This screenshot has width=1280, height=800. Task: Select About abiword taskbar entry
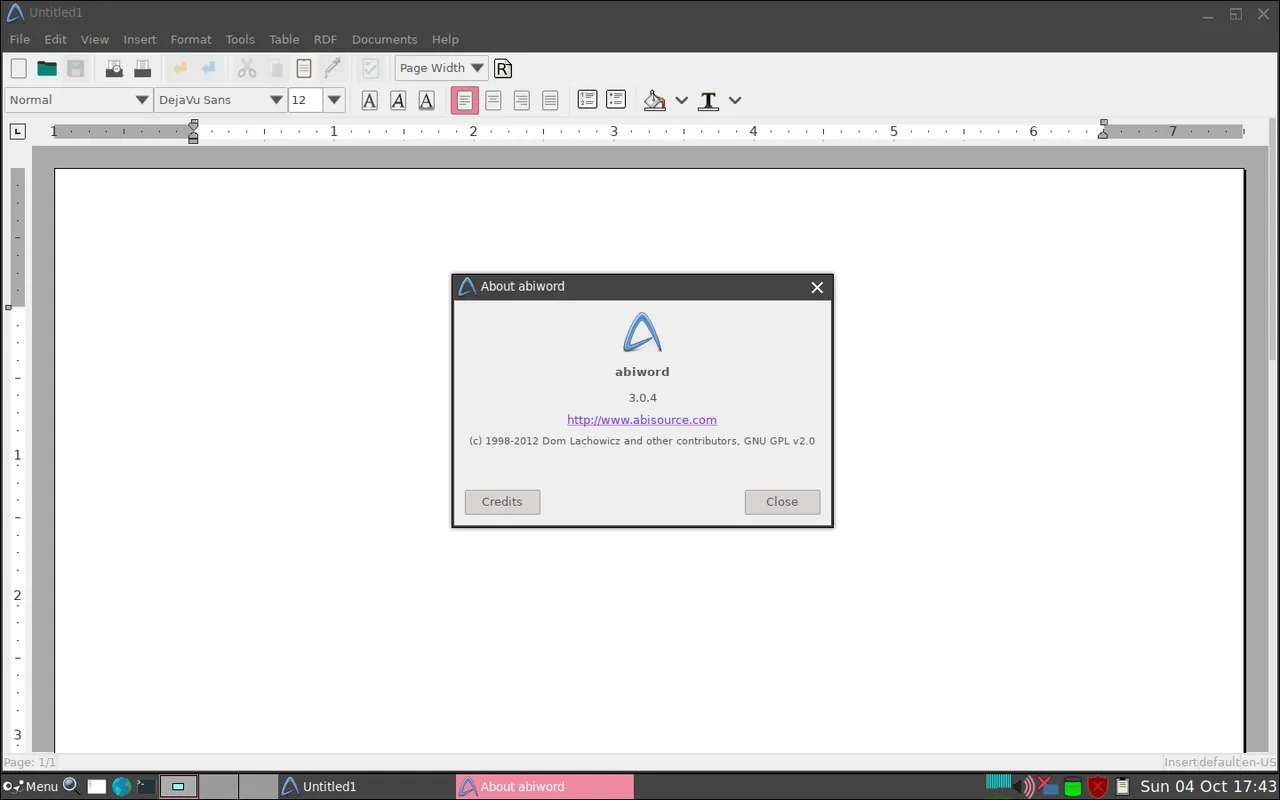coord(545,787)
